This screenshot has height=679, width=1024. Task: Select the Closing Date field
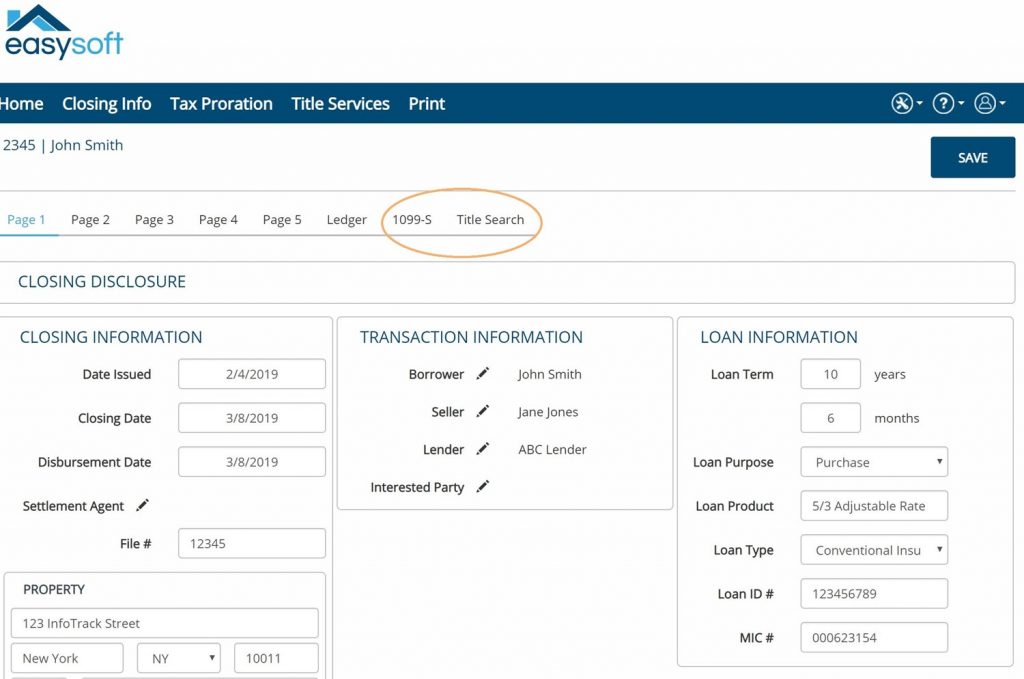(x=251, y=417)
